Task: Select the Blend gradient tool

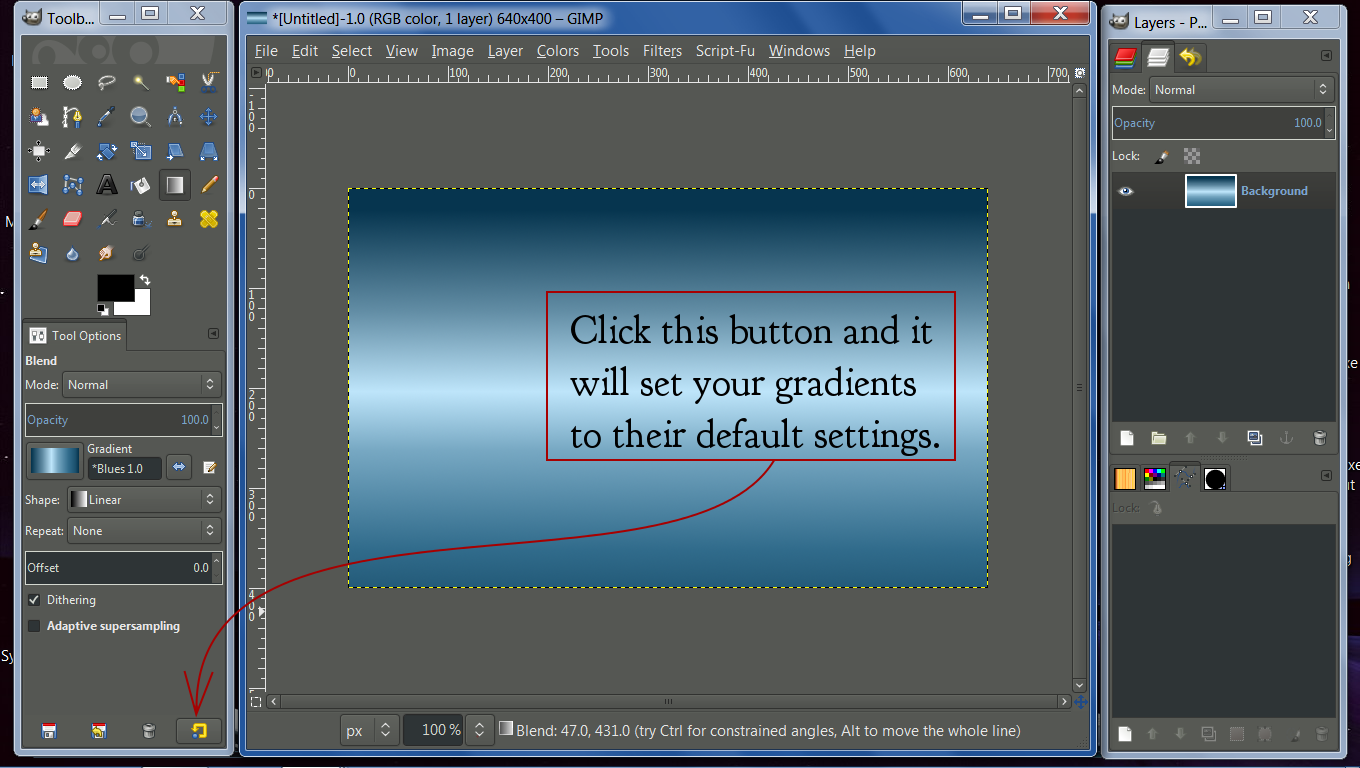Action: point(175,185)
